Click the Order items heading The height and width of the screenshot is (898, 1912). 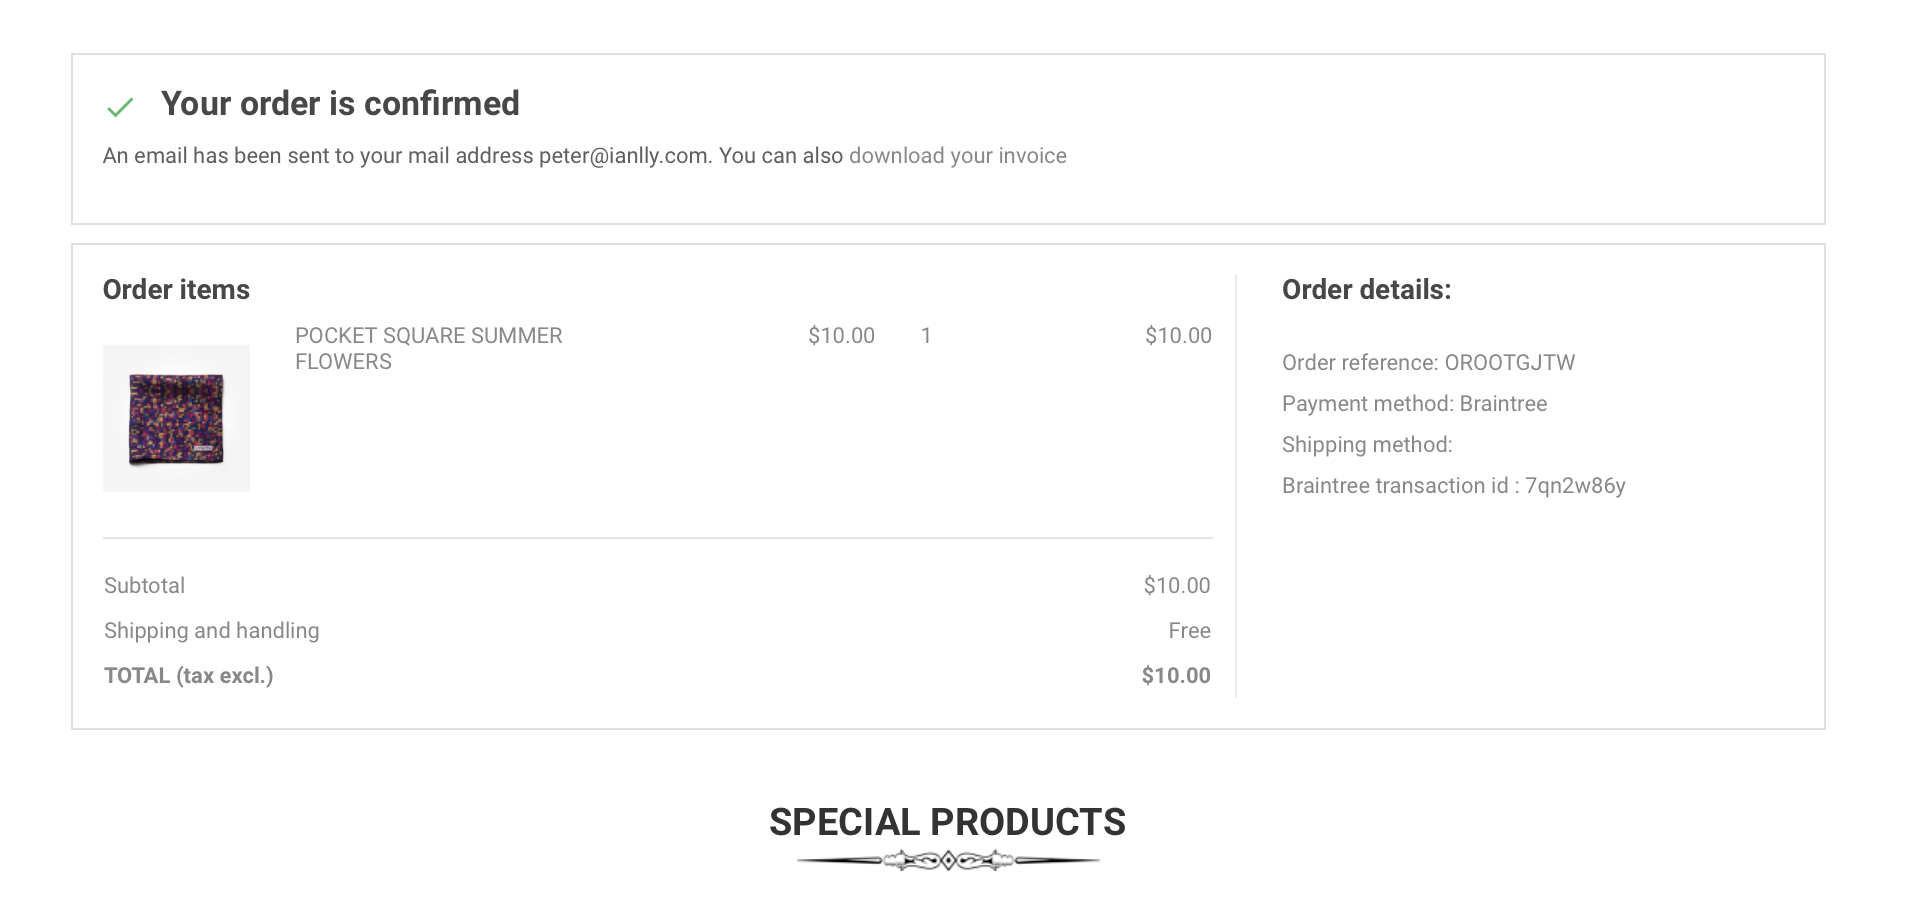(x=176, y=290)
